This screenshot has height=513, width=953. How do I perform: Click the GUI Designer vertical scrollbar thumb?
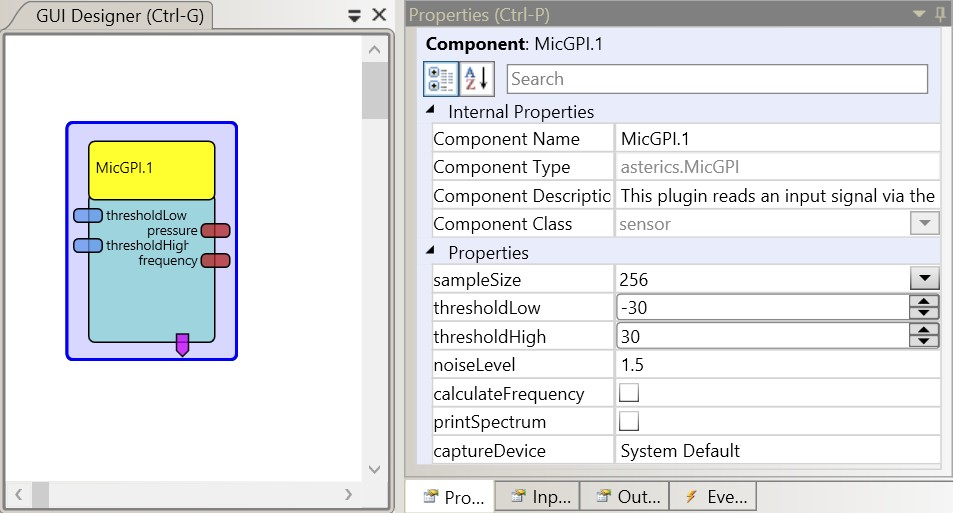pyautogui.click(x=374, y=92)
